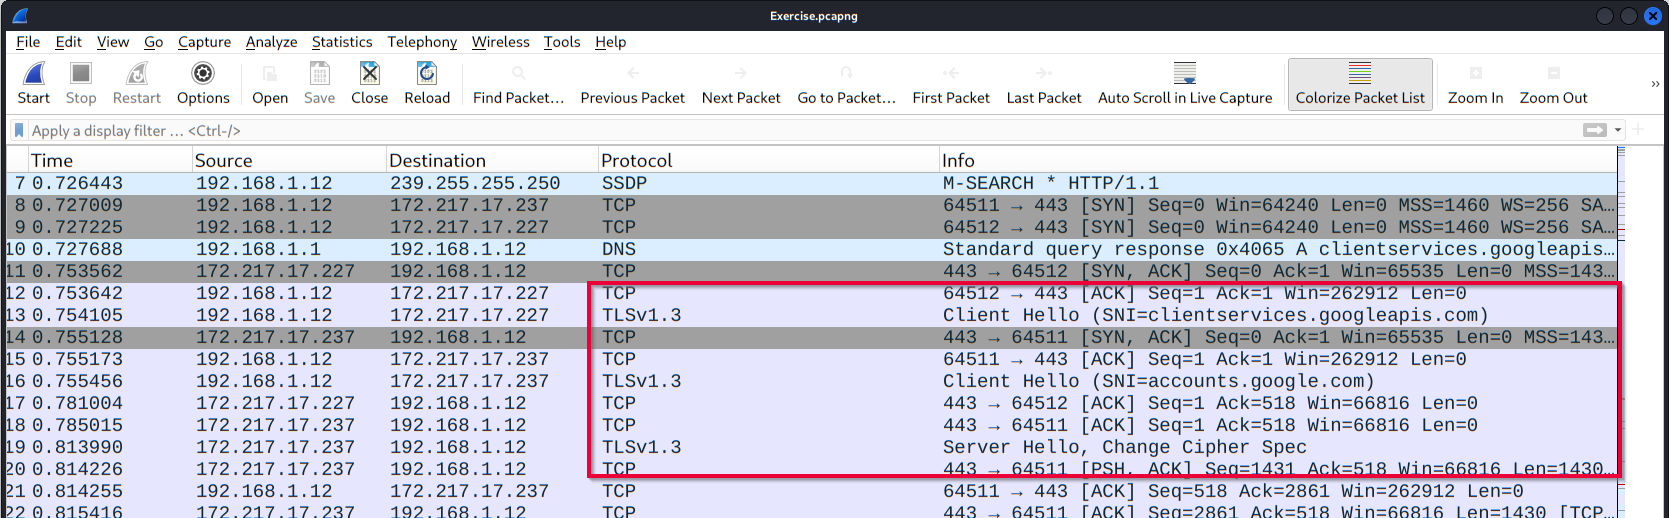Sort packets by Protocol column header

point(636,160)
